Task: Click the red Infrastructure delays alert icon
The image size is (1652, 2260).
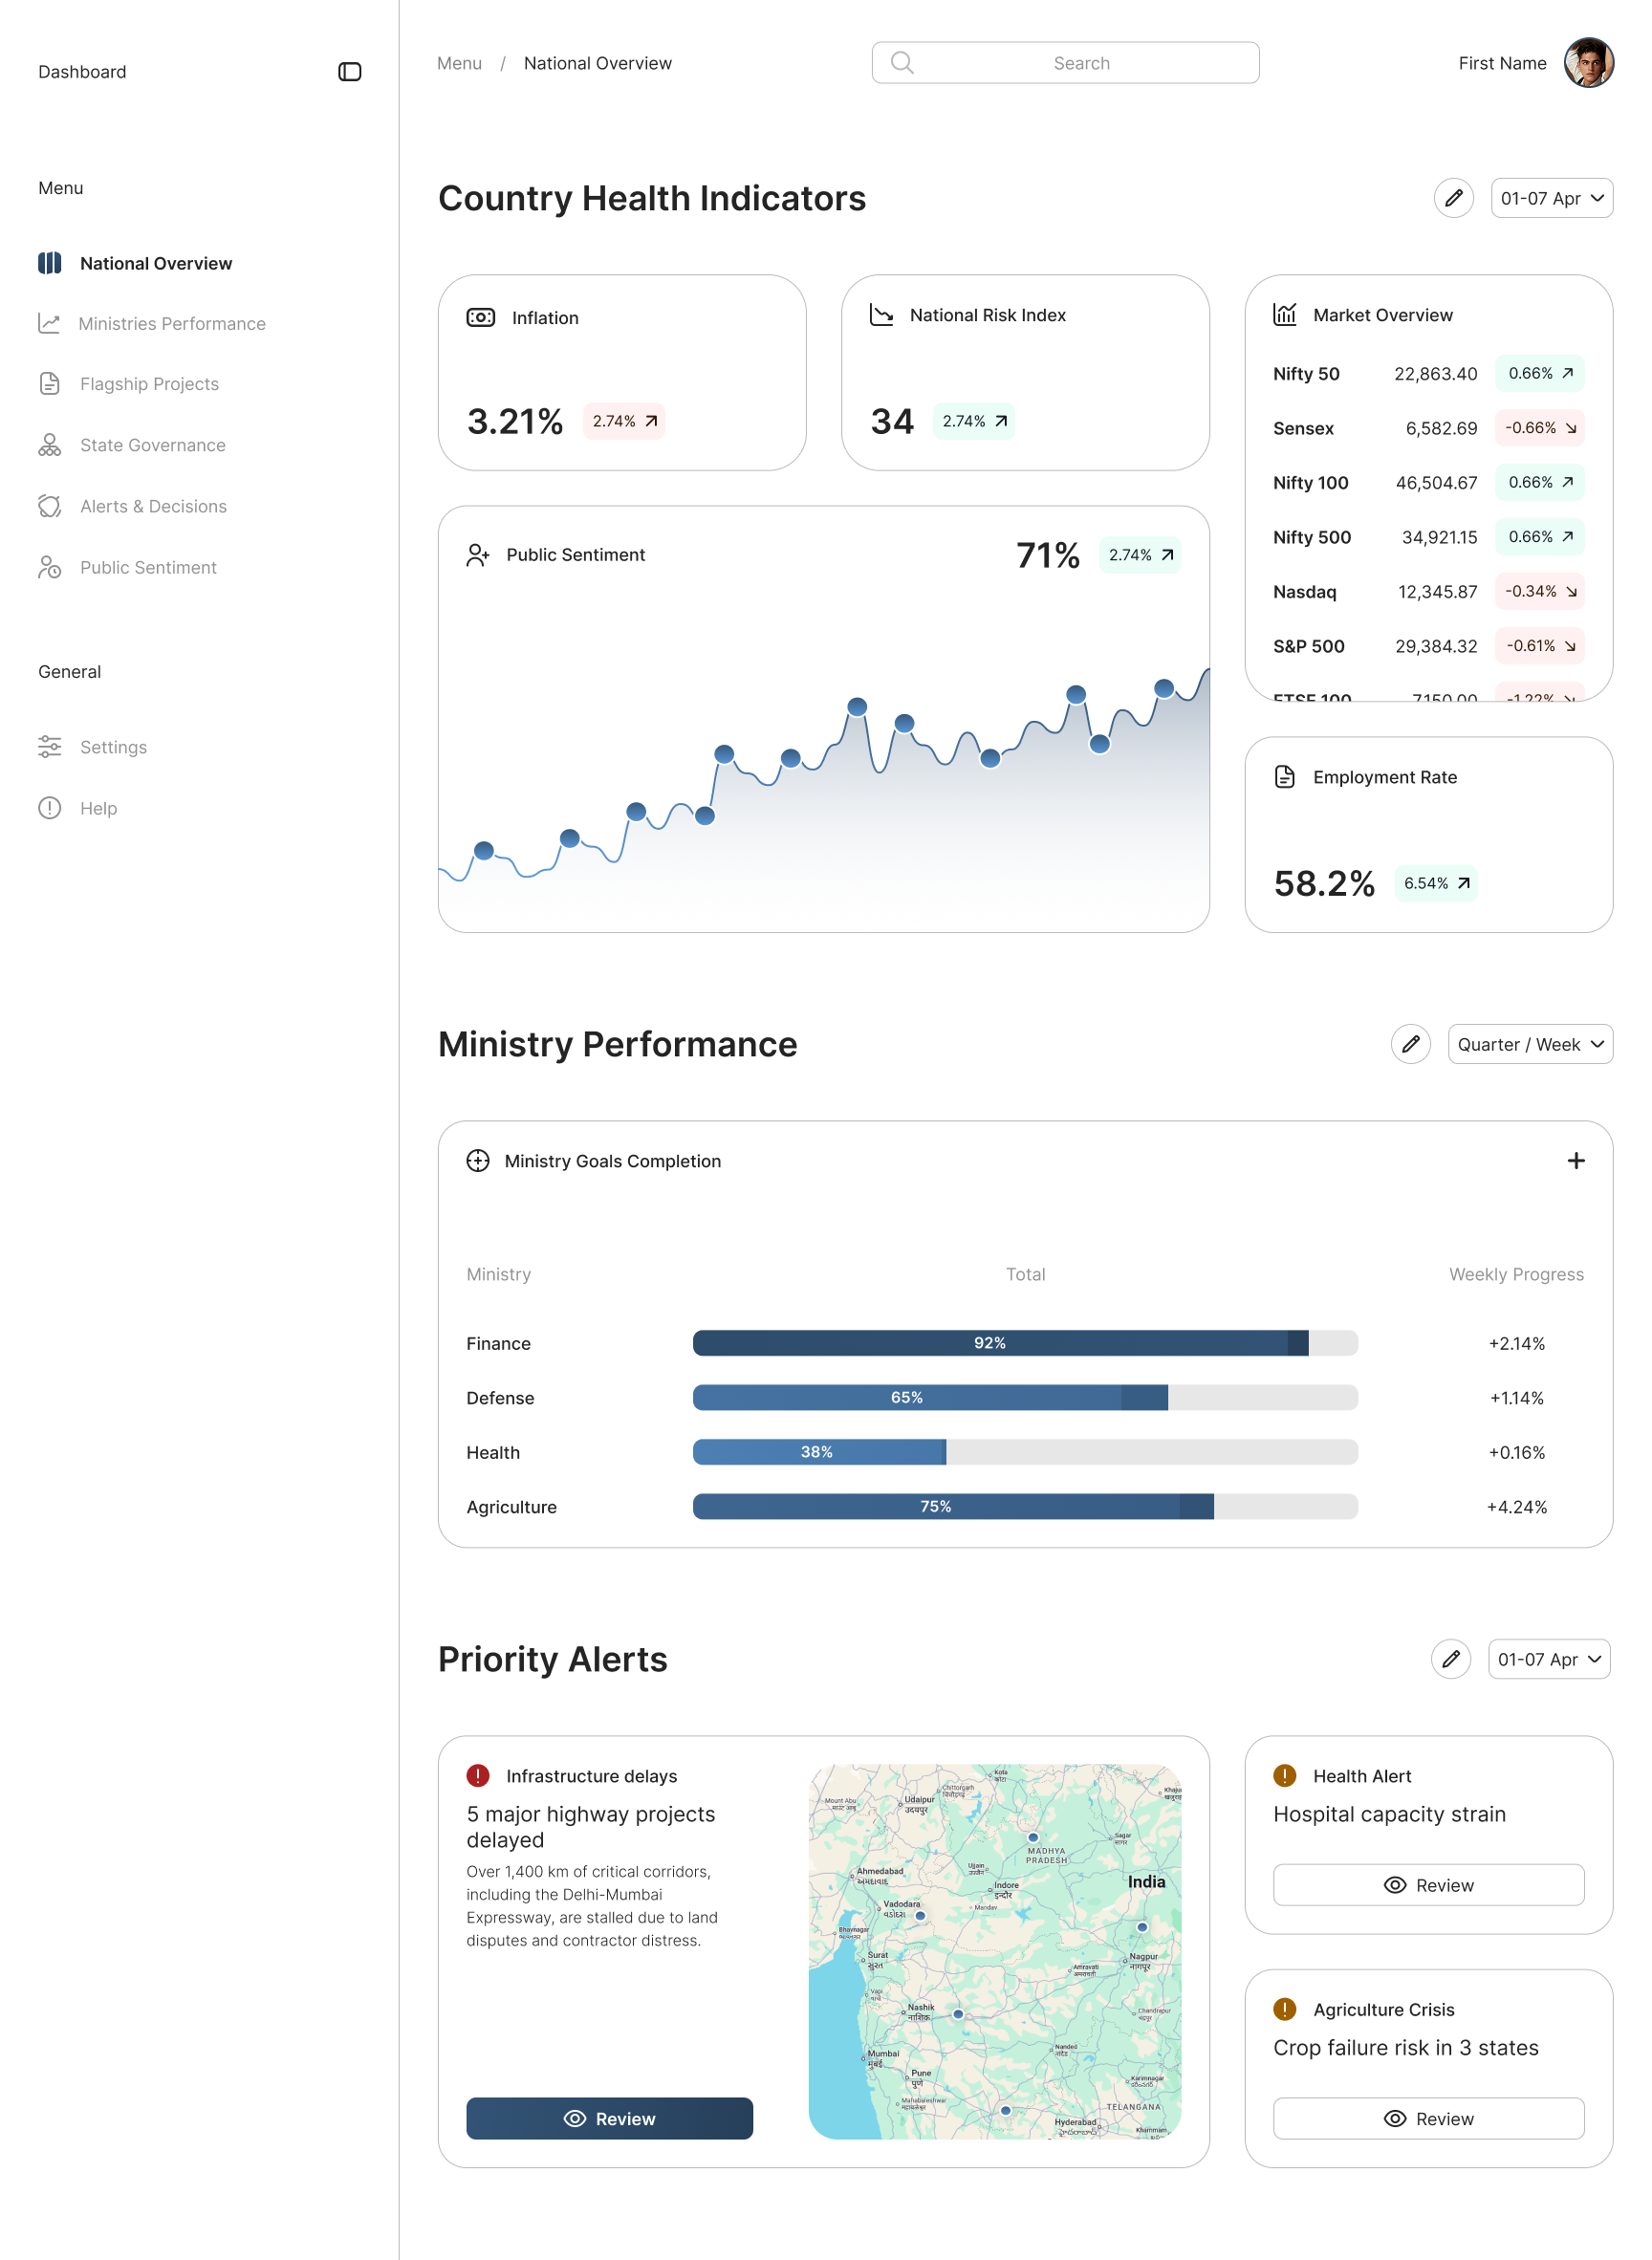Action: pyautogui.click(x=478, y=1775)
